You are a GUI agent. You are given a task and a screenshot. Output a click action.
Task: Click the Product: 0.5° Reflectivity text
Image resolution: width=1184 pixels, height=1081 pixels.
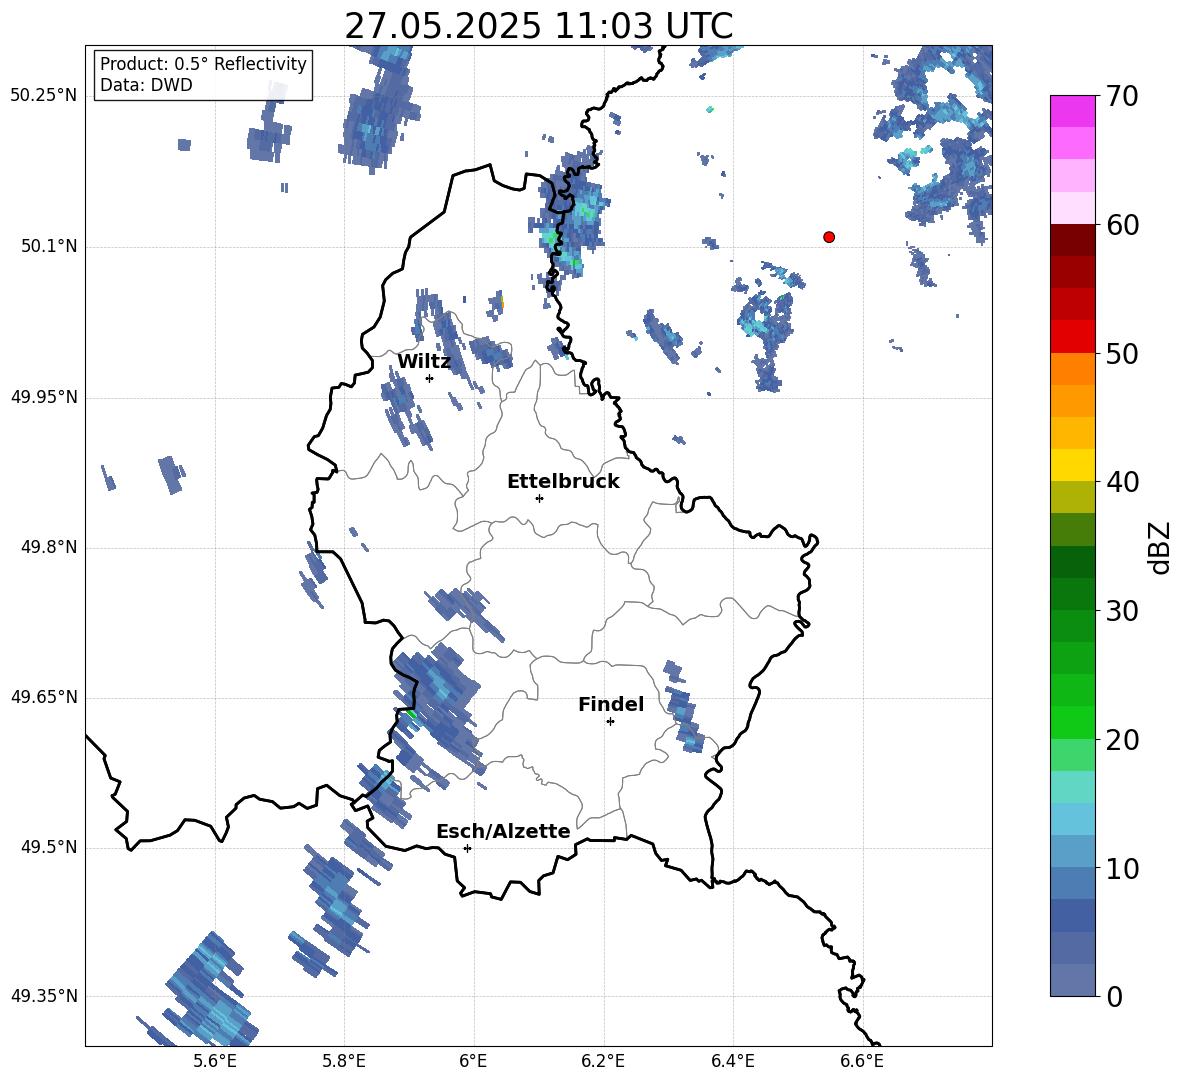point(203,64)
